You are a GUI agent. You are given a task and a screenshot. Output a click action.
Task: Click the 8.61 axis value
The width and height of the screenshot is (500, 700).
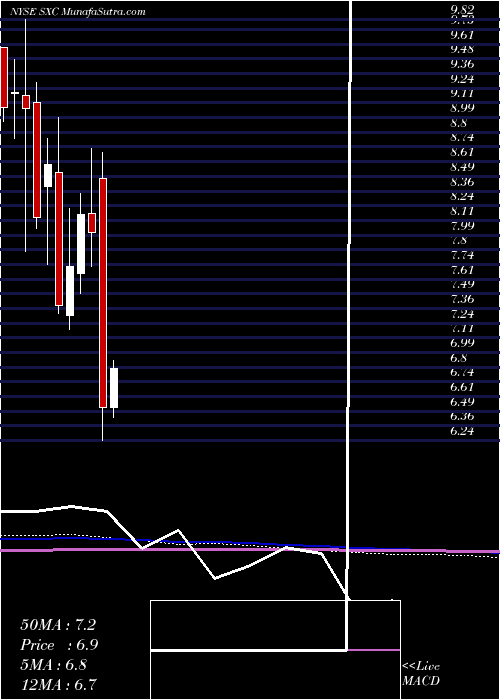point(462,152)
